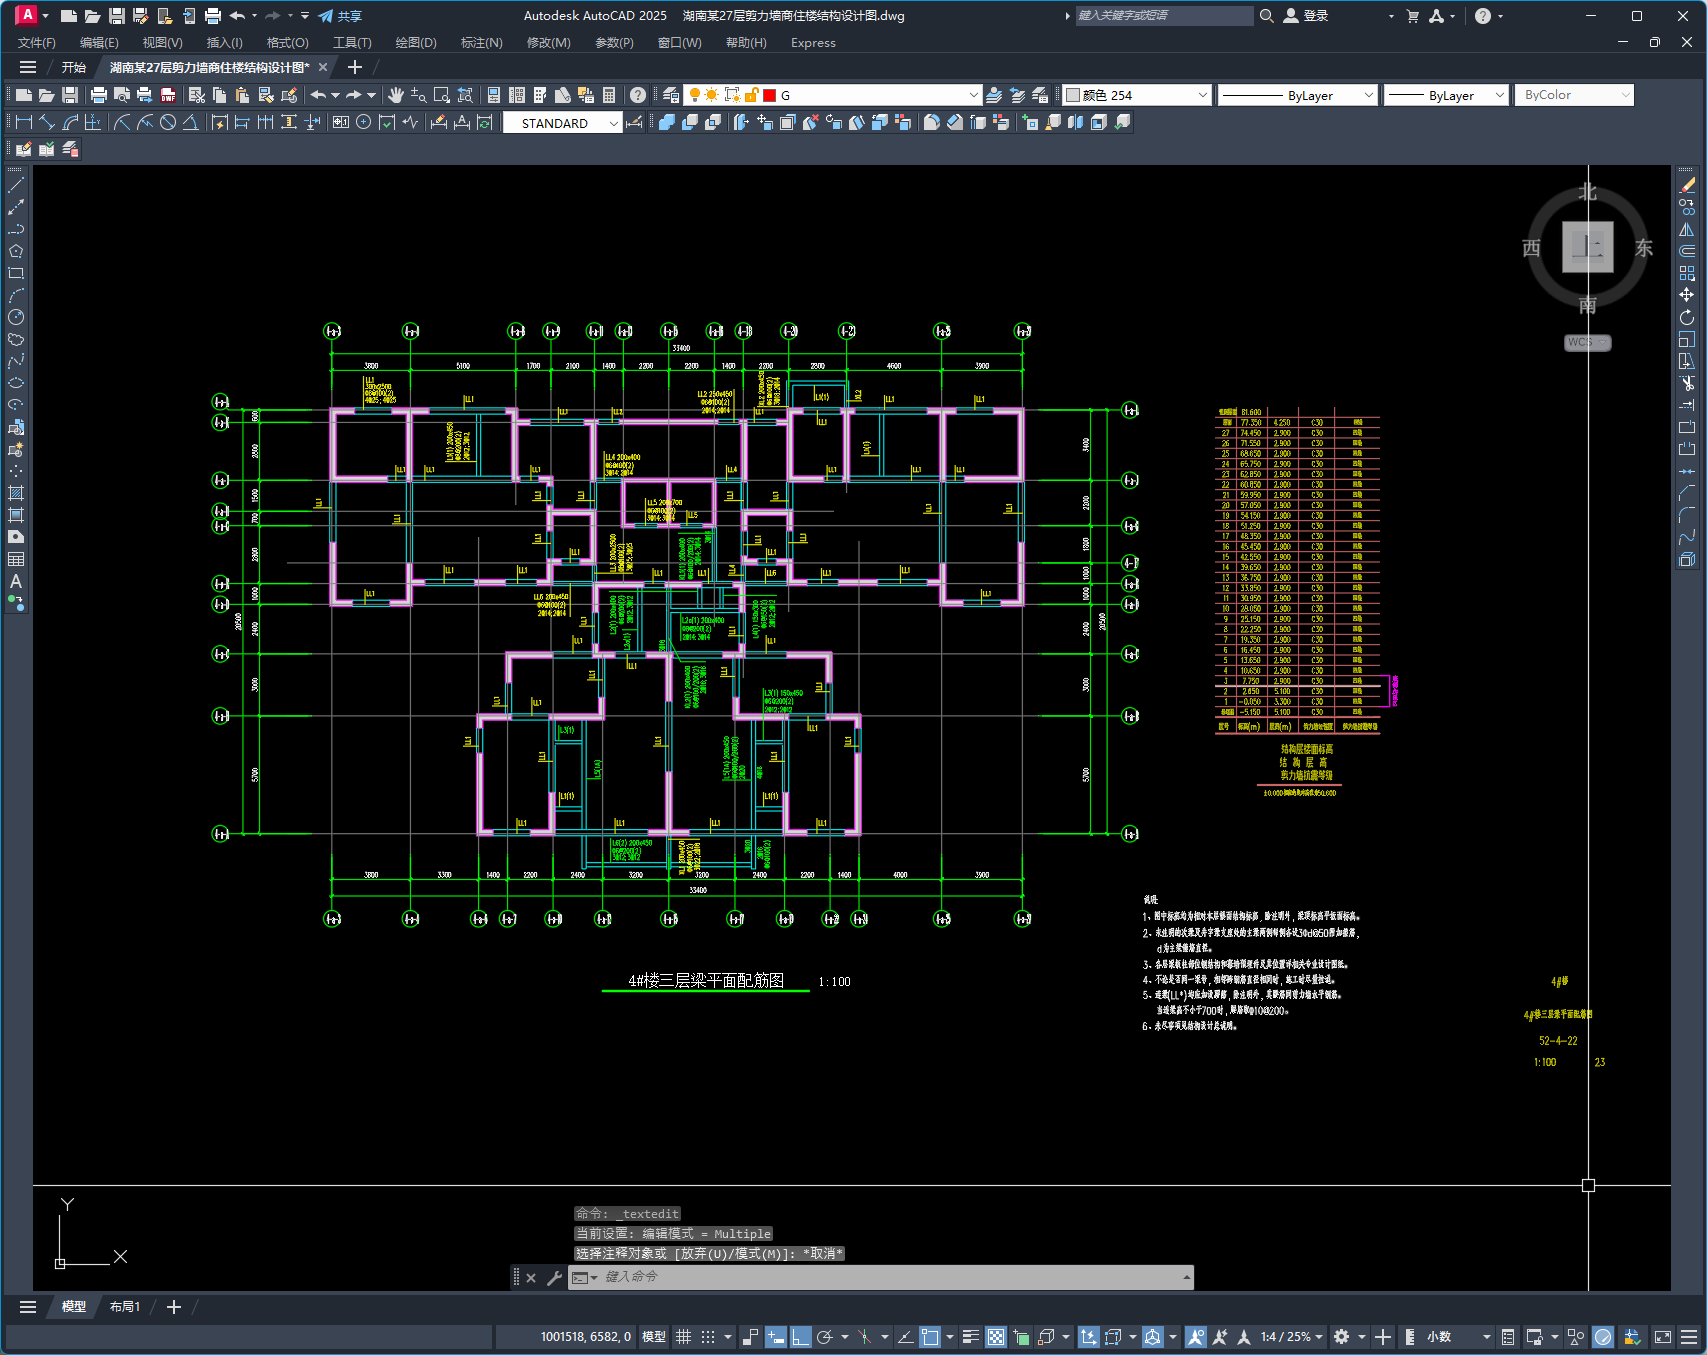1707x1355 pixels.
Task: Add a new drawing tab with plus
Action: (354, 67)
